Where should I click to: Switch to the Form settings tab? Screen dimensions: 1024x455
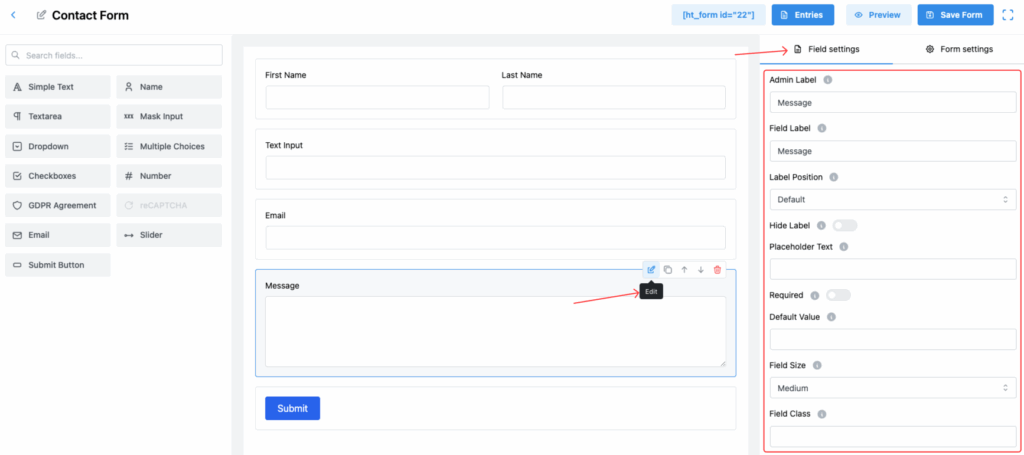pos(959,49)
